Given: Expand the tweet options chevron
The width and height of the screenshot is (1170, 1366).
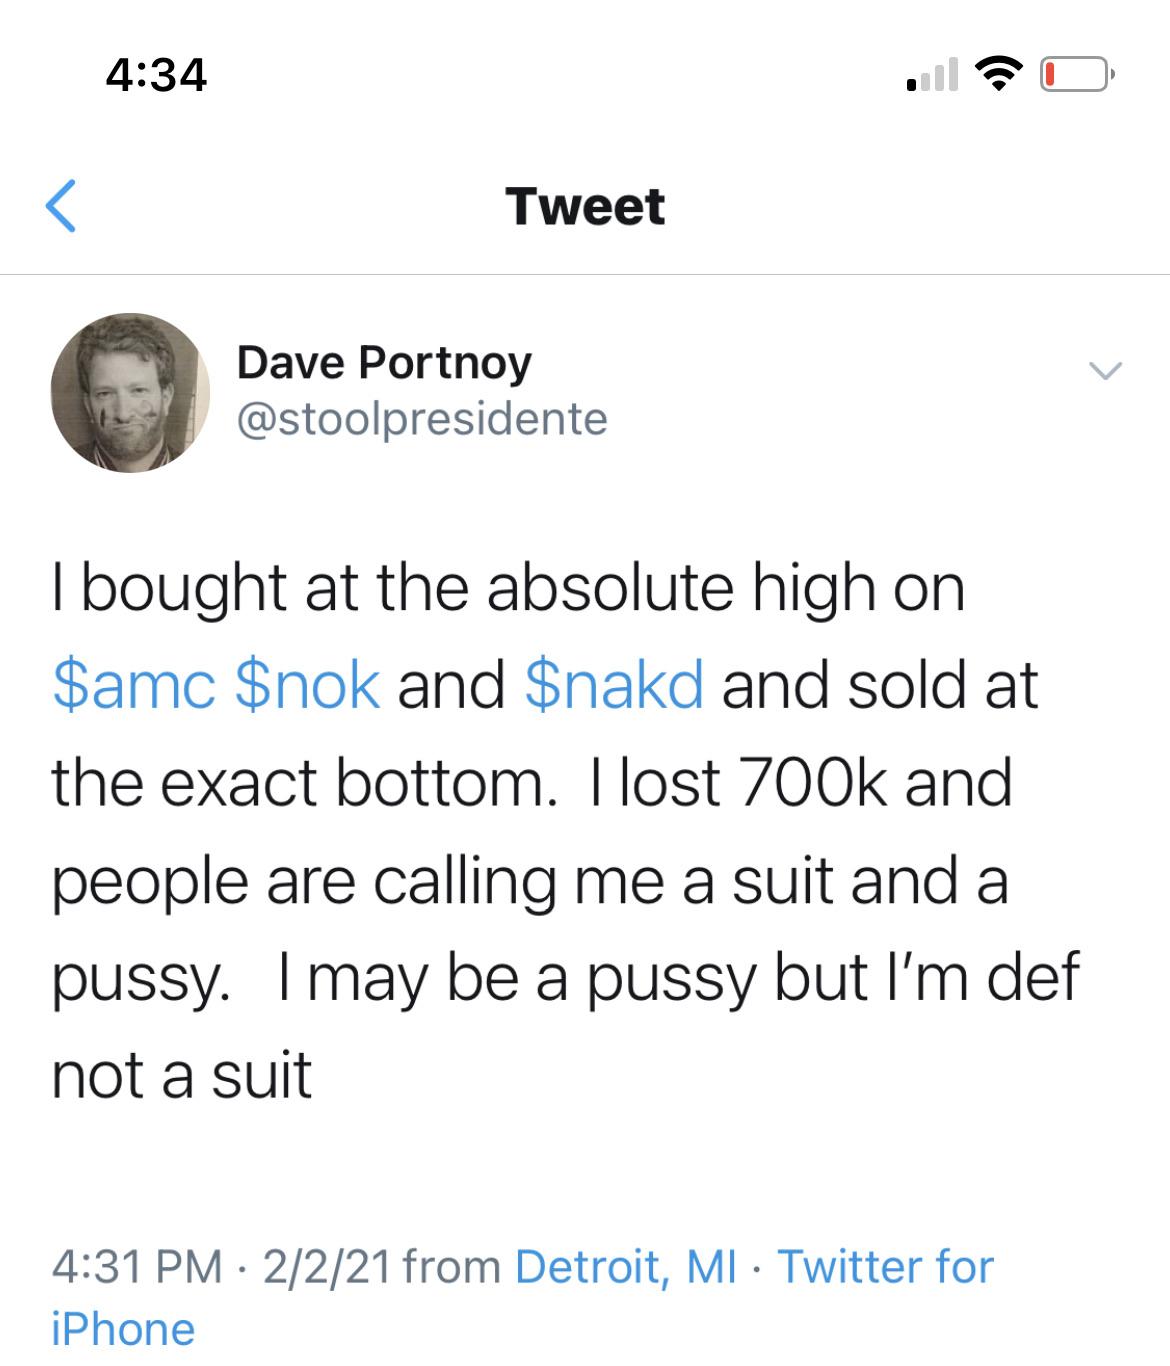Looking at the screenshot, I should point(1105,371).
